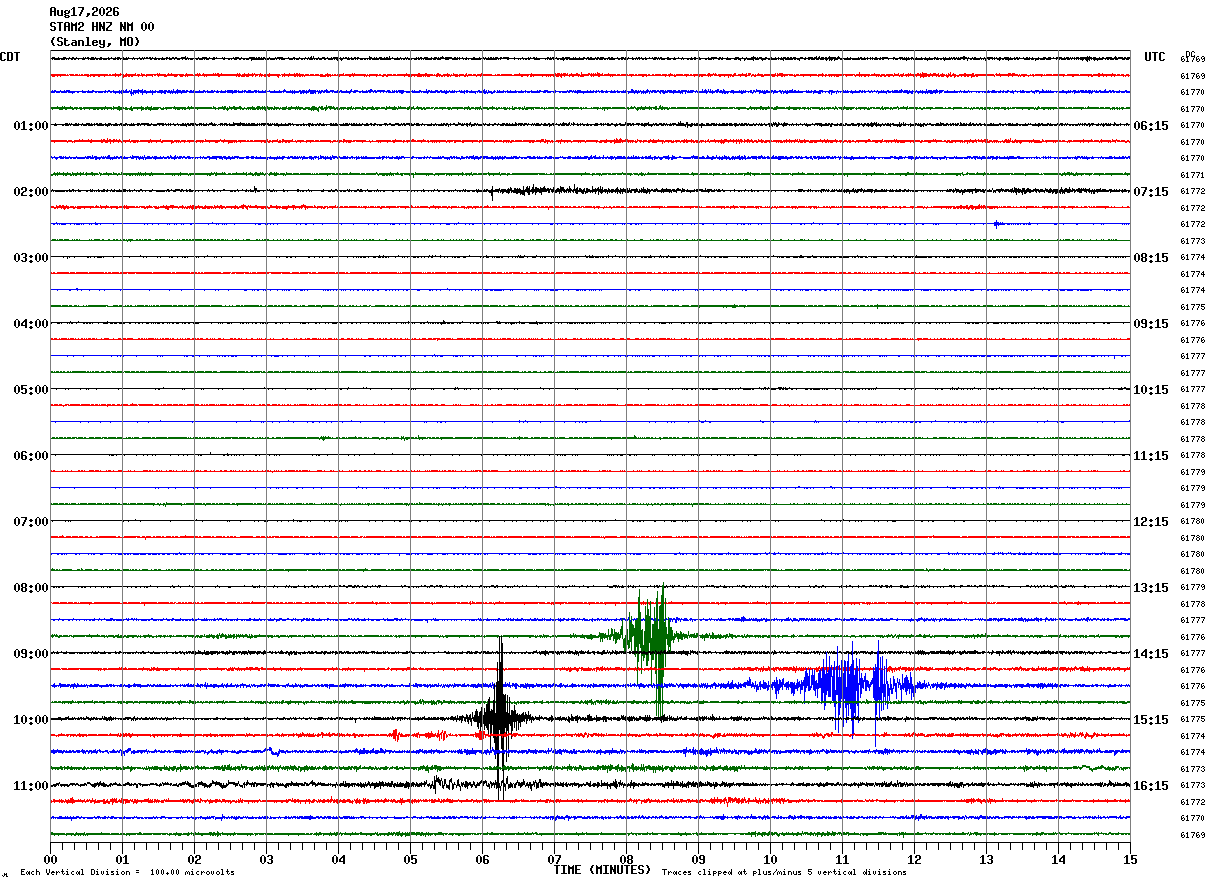Select the 11:00 CDT row label
Viewport: 1210px width, 886px height.
click(x=30, y=785)
